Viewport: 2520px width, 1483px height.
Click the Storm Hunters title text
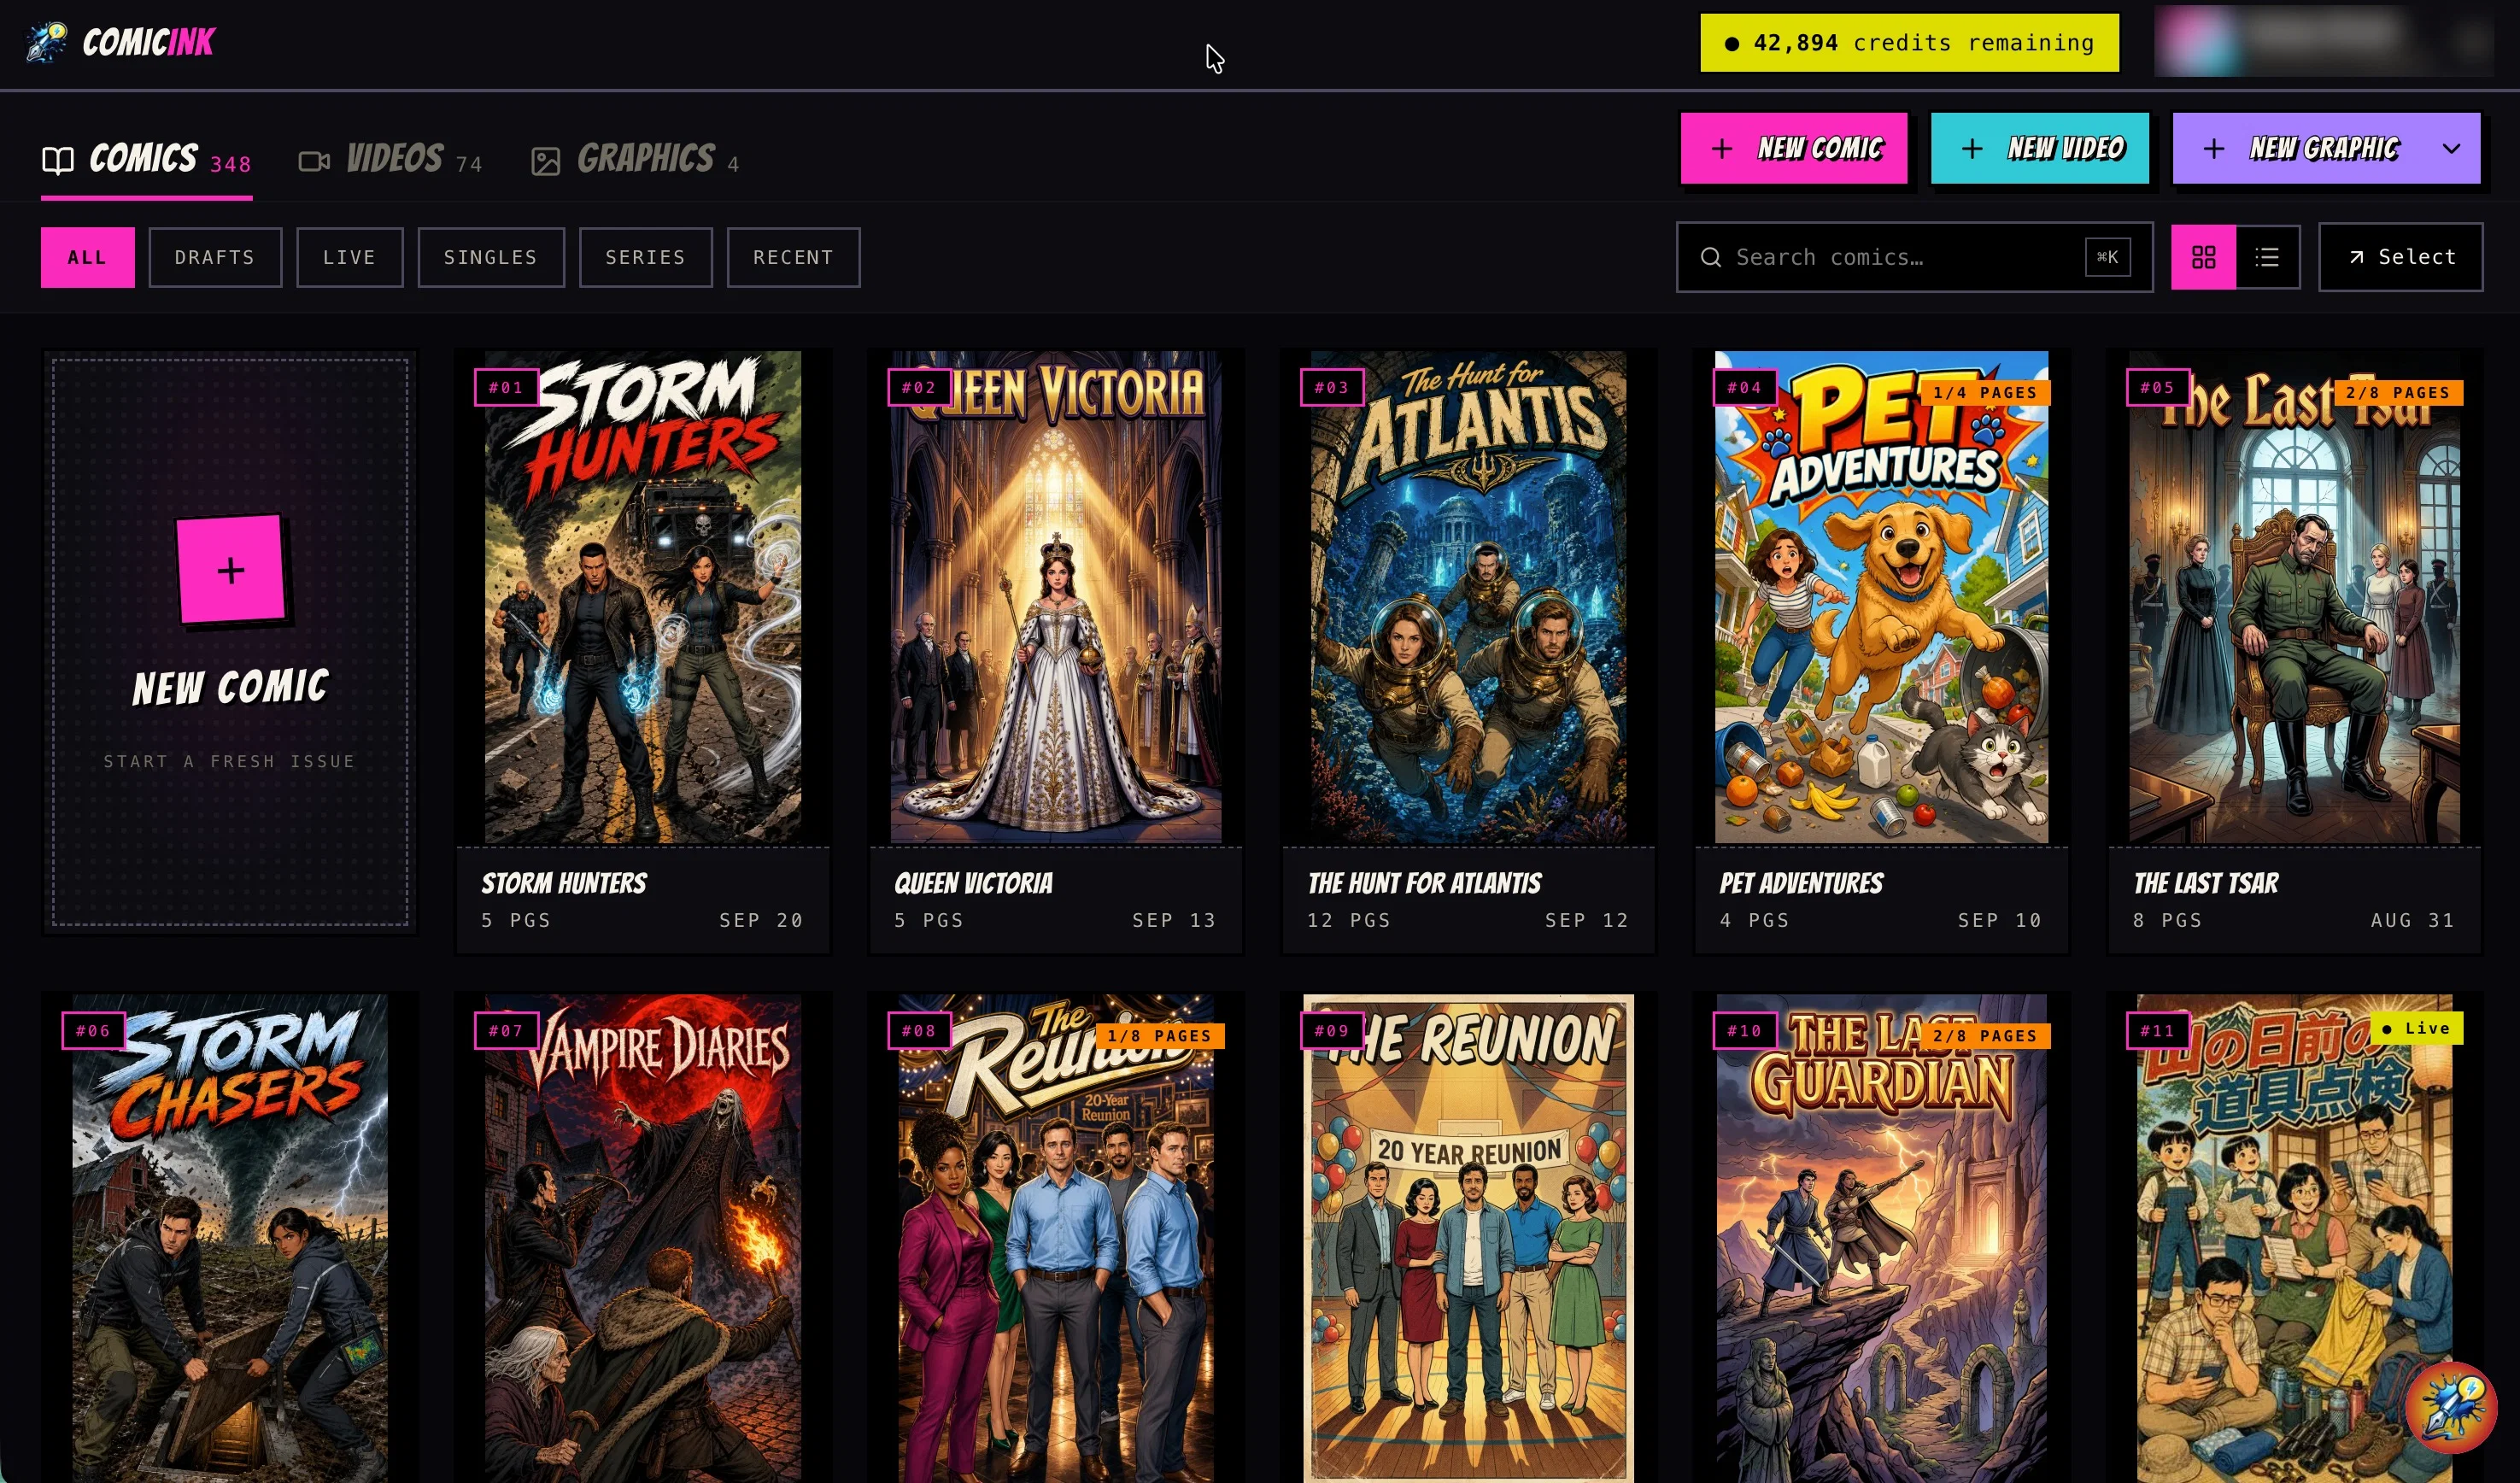(x=564, y=883)
